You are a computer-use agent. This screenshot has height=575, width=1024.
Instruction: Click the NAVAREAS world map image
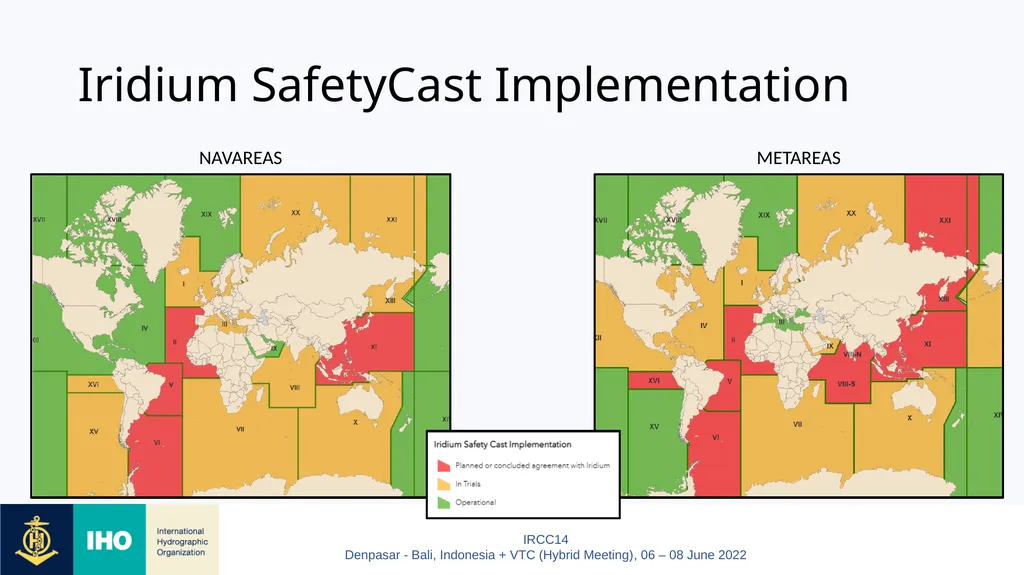(x=241, y=336)
